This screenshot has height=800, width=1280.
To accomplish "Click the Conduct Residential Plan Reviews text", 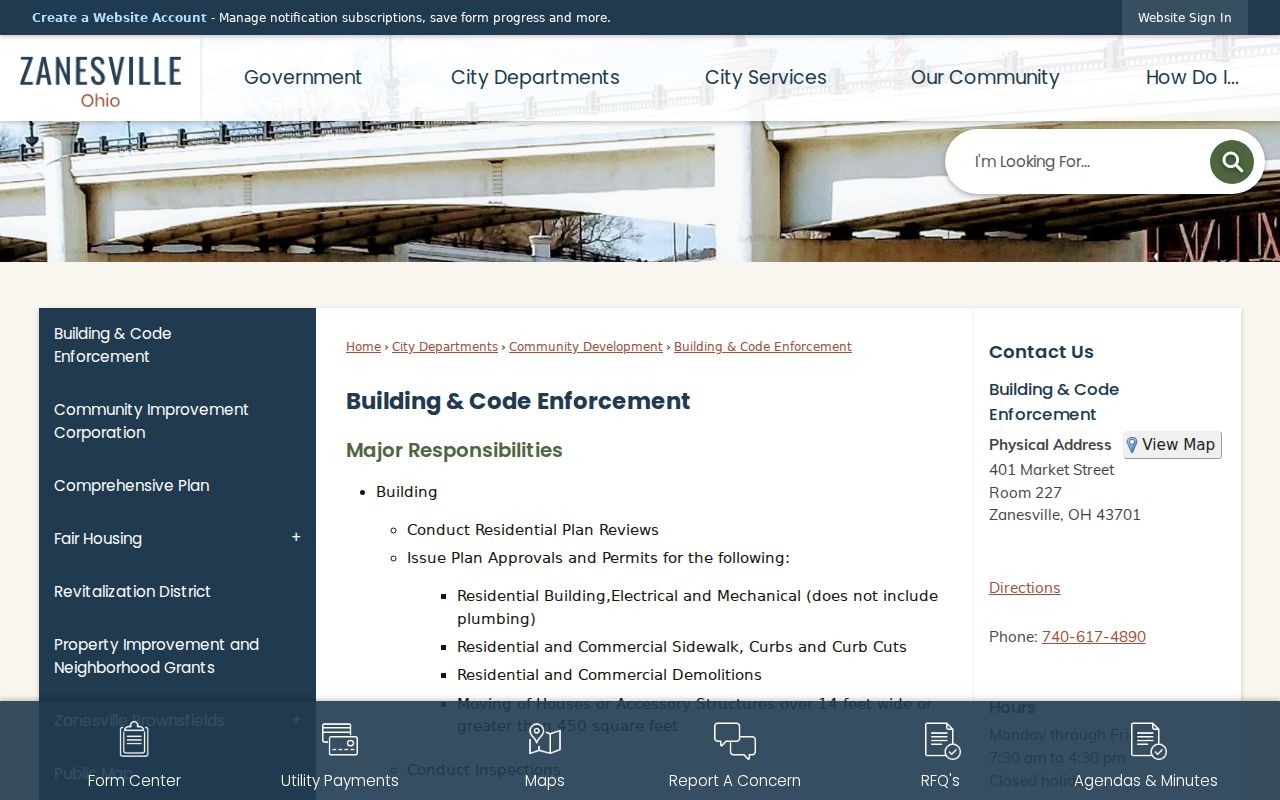I will (x=533, y=530).
